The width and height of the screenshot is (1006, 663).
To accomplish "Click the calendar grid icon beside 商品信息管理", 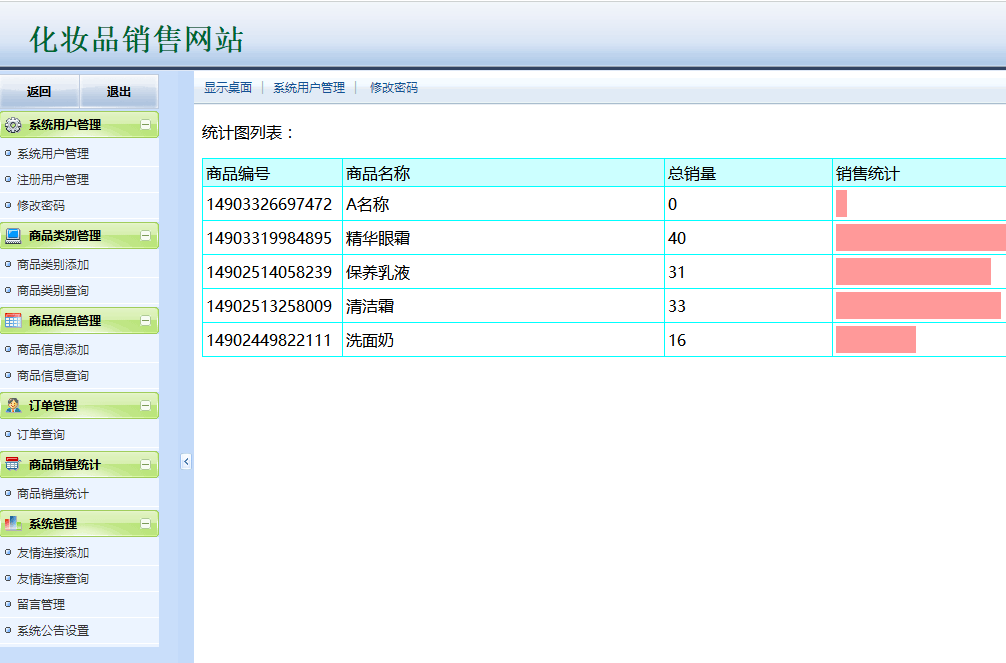I will point(13,320).
